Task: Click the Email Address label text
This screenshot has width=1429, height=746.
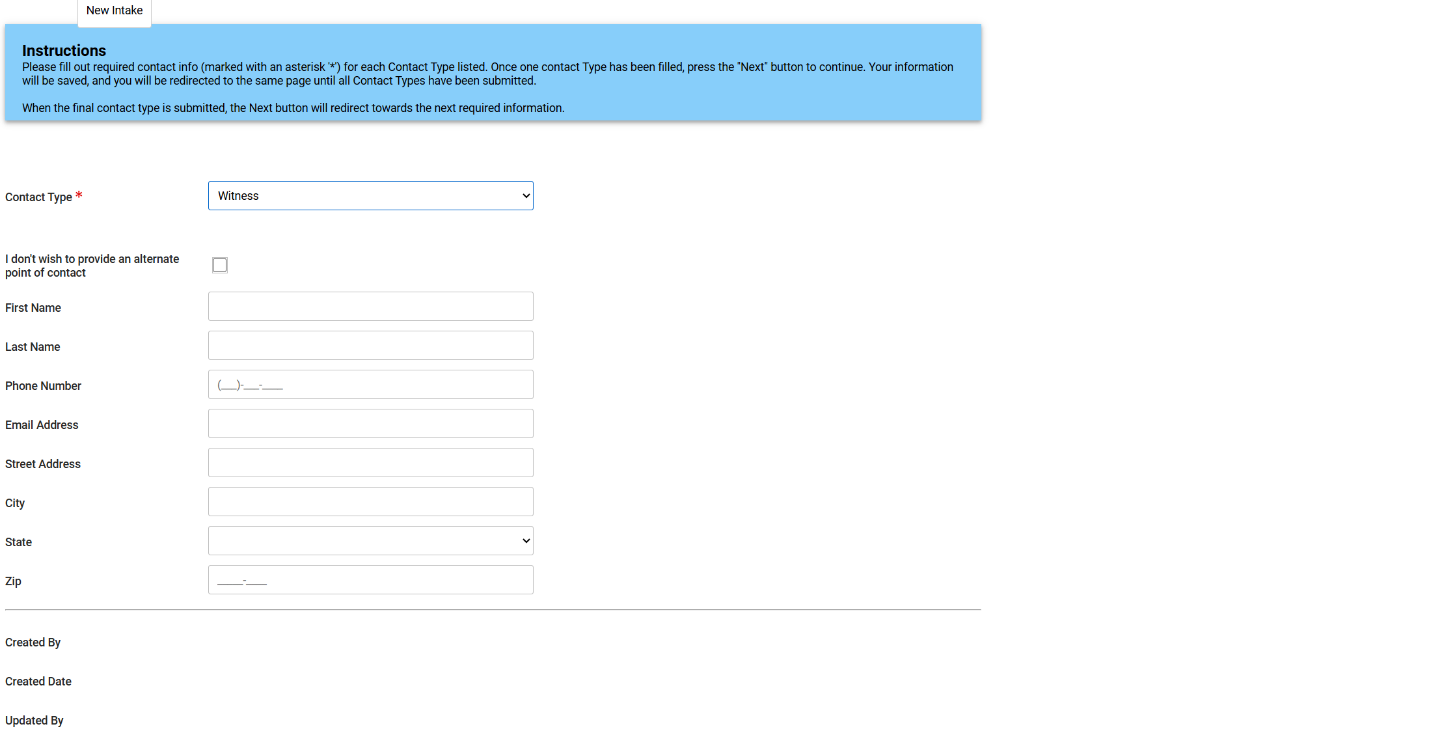Action: tap(42, 425)
